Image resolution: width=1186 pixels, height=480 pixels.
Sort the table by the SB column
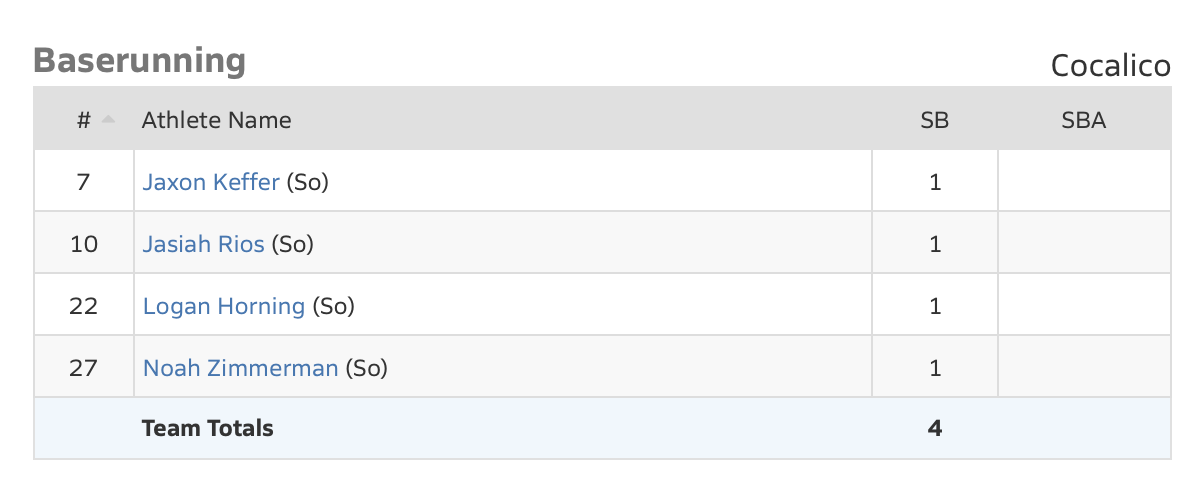pyautogui.click(x=934, y=121)
